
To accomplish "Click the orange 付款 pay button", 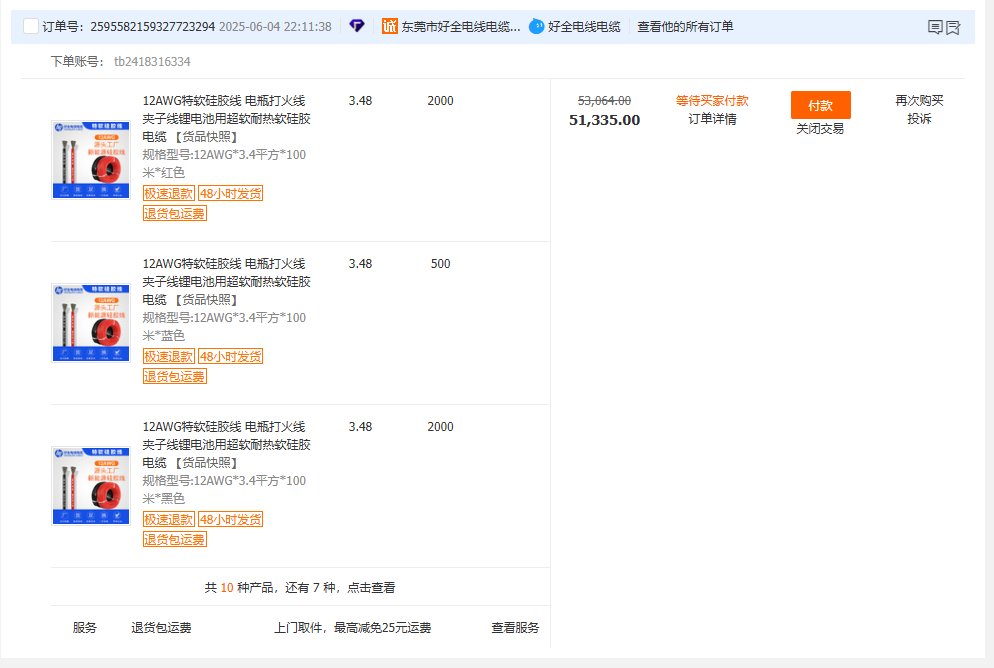I will coord(820,105).
